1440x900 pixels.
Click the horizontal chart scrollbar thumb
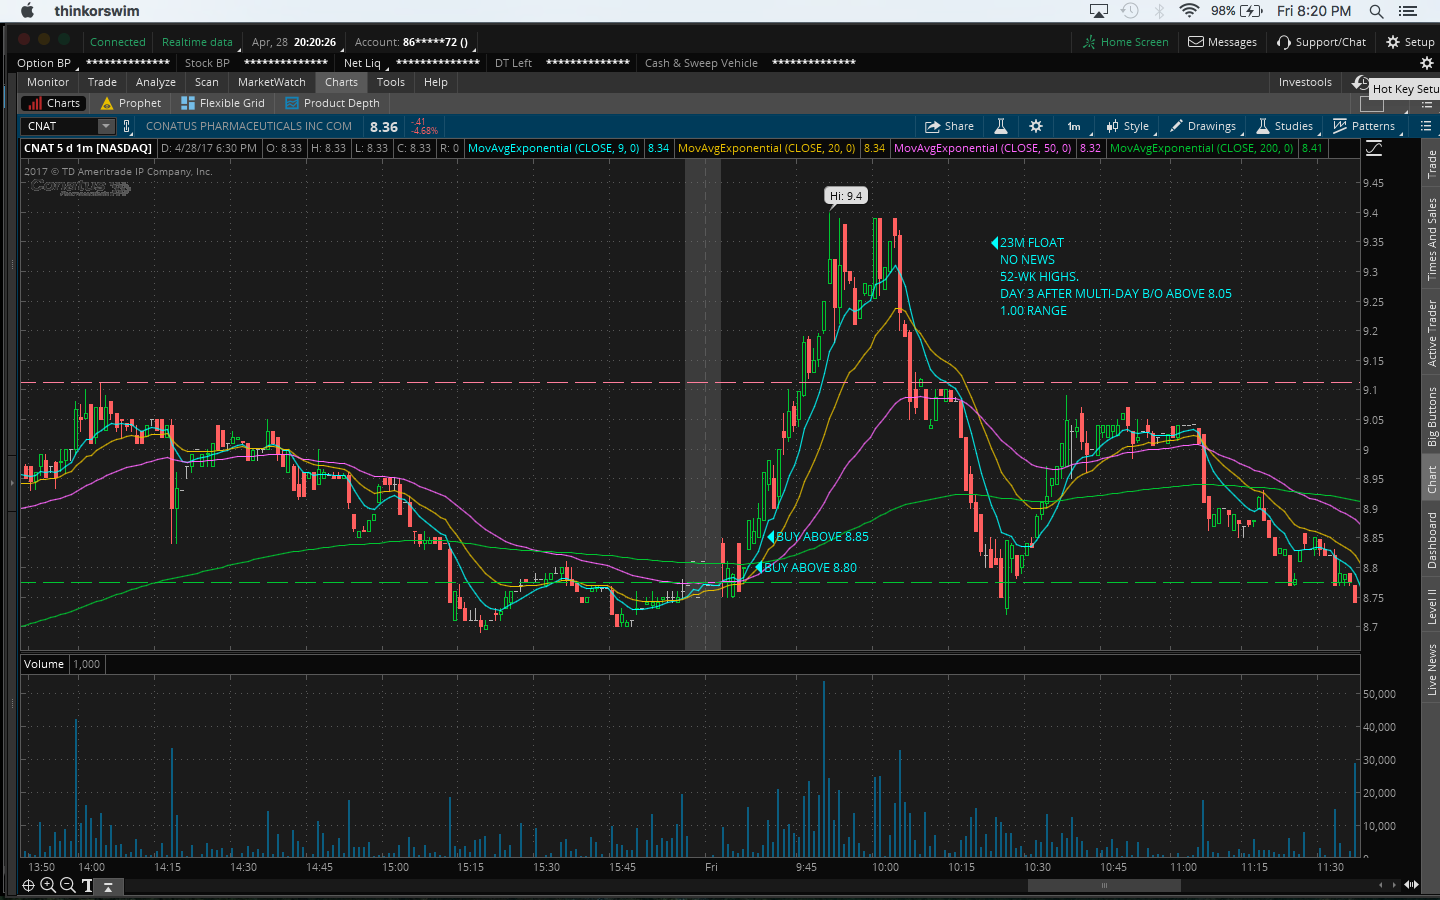click(x=1104, y=885)
